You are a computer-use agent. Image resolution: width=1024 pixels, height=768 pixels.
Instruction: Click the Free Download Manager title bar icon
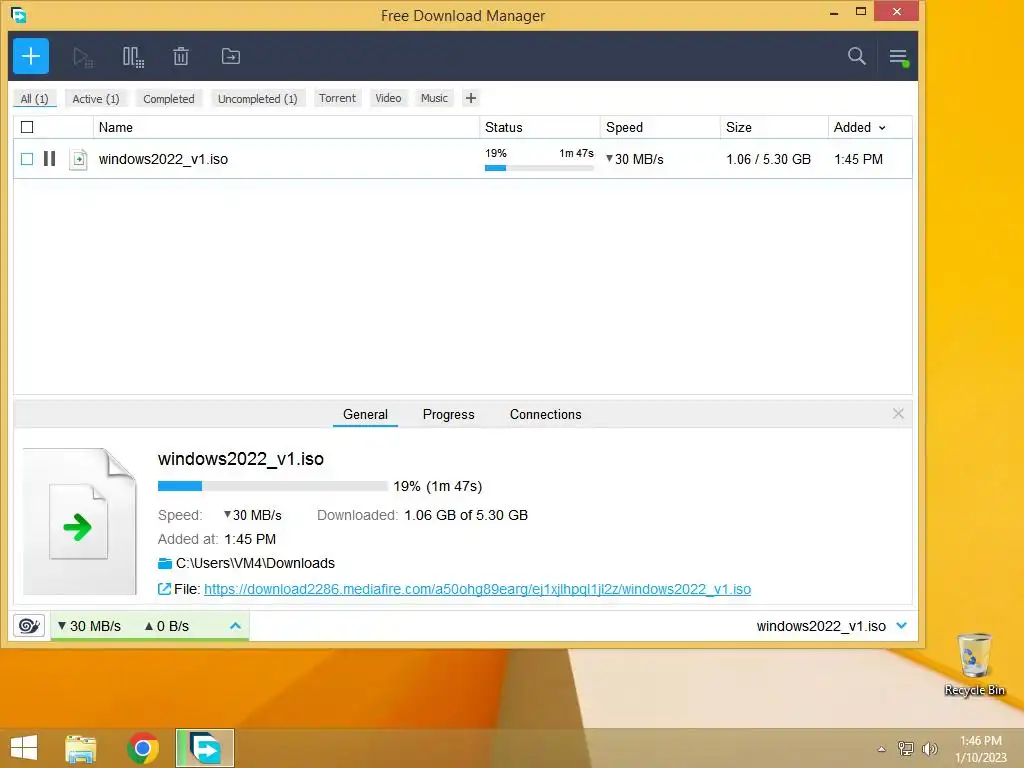19,14
